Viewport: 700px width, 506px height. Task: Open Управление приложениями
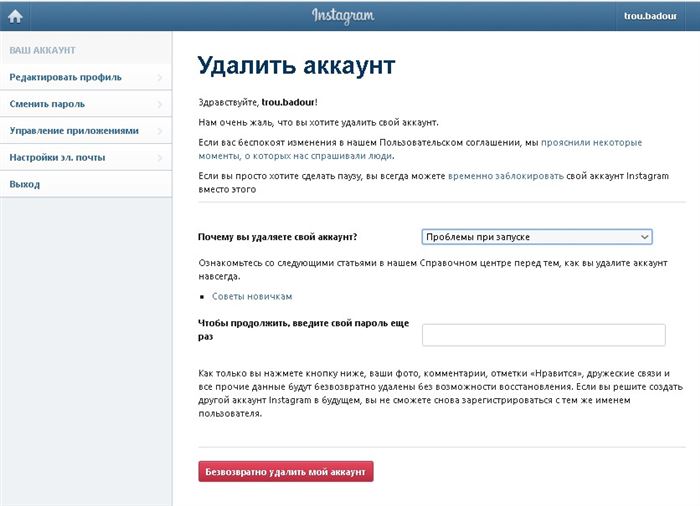point(86,131)
